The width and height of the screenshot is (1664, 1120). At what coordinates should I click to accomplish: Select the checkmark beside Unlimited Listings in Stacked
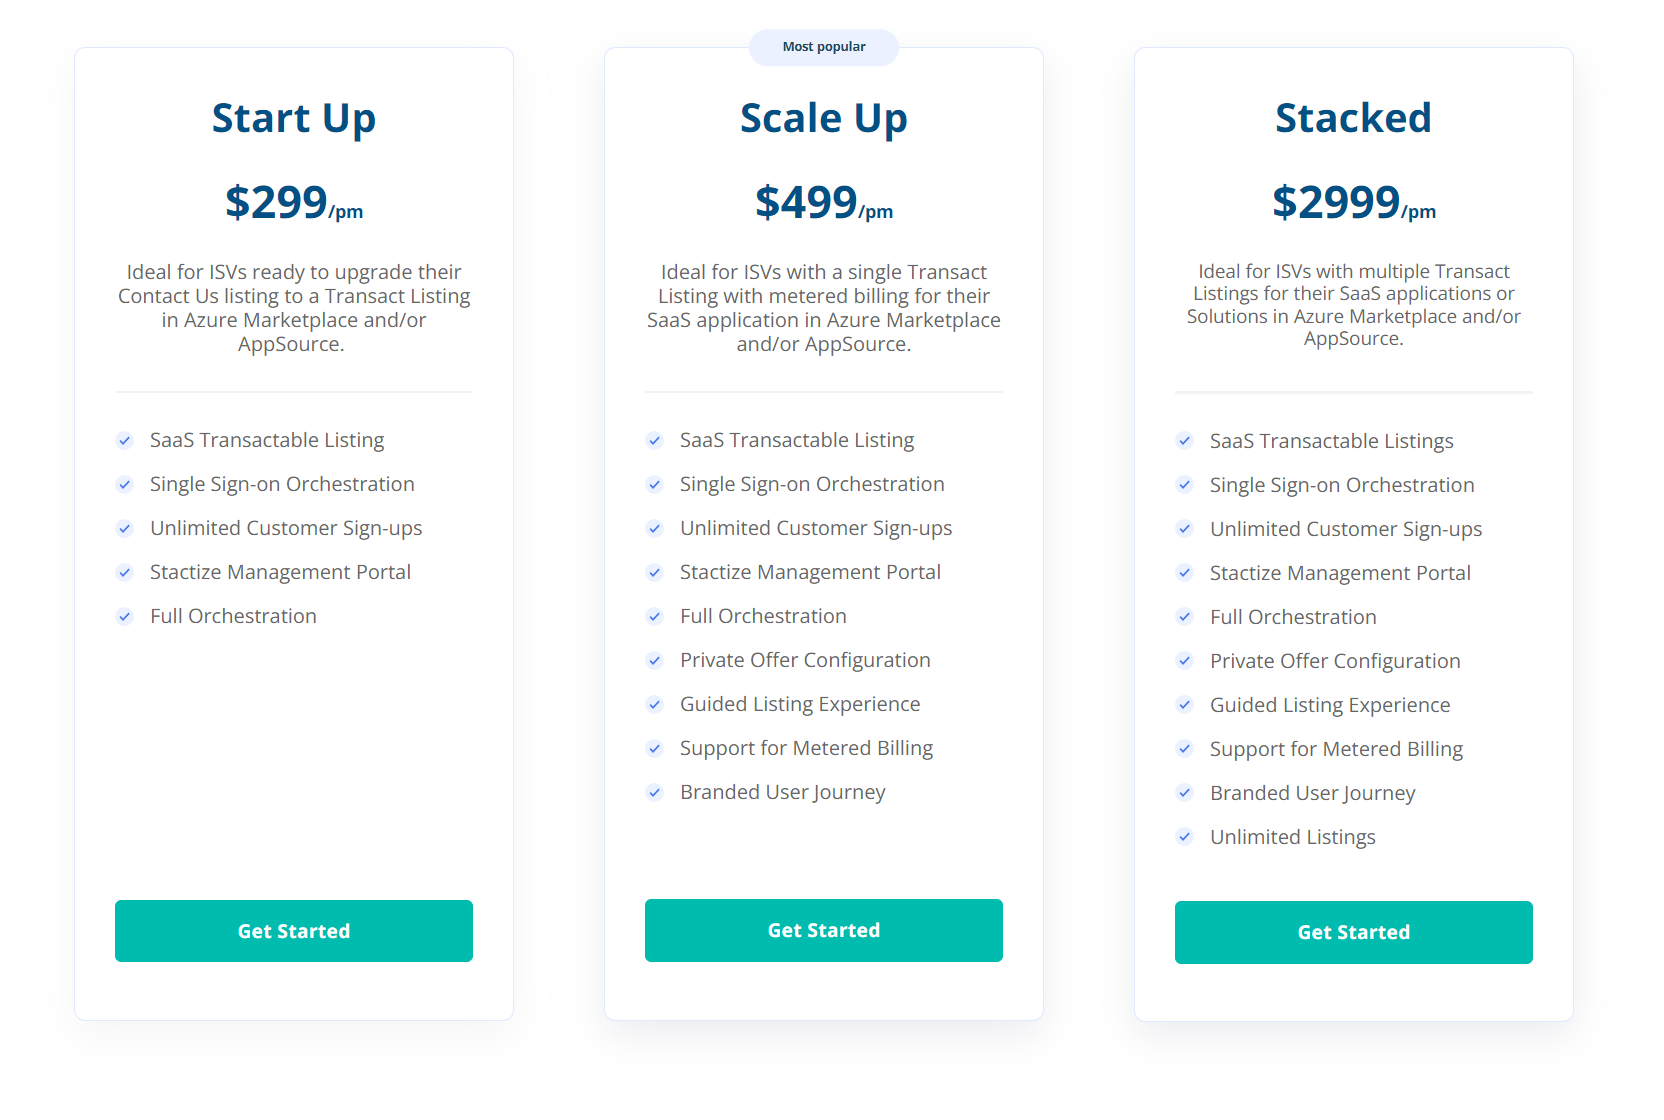point(1185,837)
